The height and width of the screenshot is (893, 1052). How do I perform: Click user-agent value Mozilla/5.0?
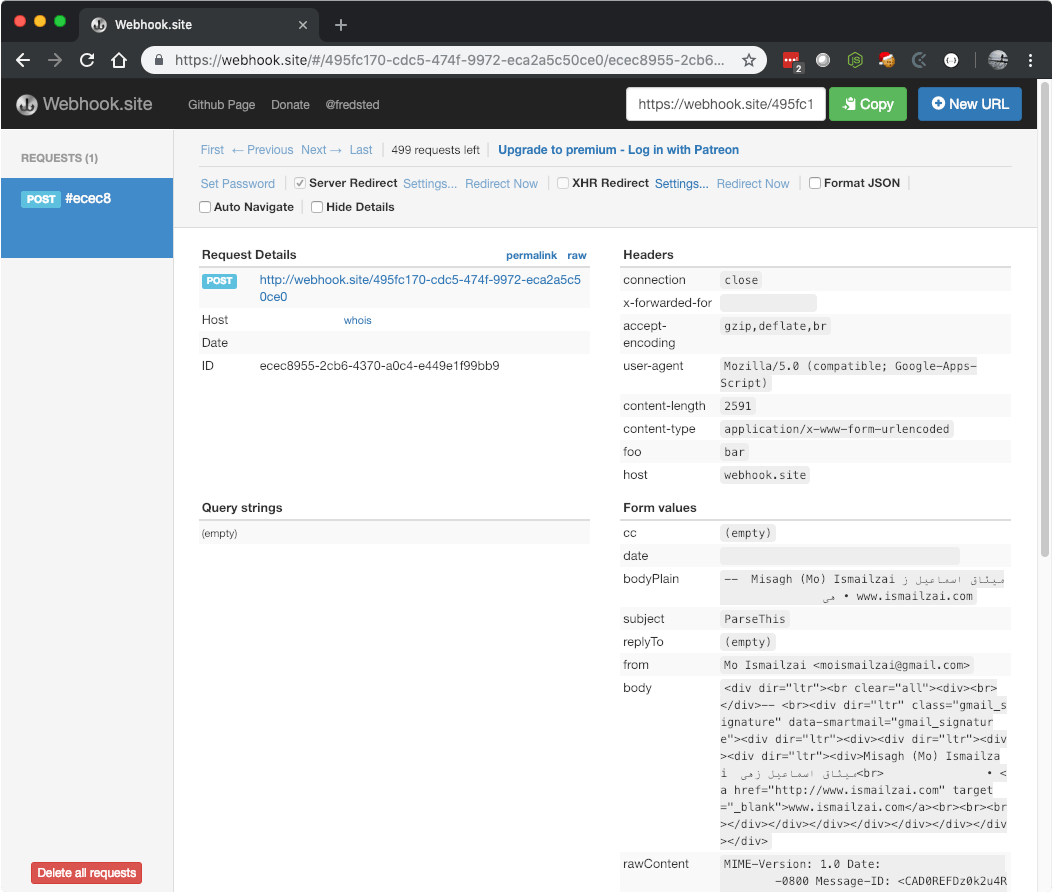point(849,374)
